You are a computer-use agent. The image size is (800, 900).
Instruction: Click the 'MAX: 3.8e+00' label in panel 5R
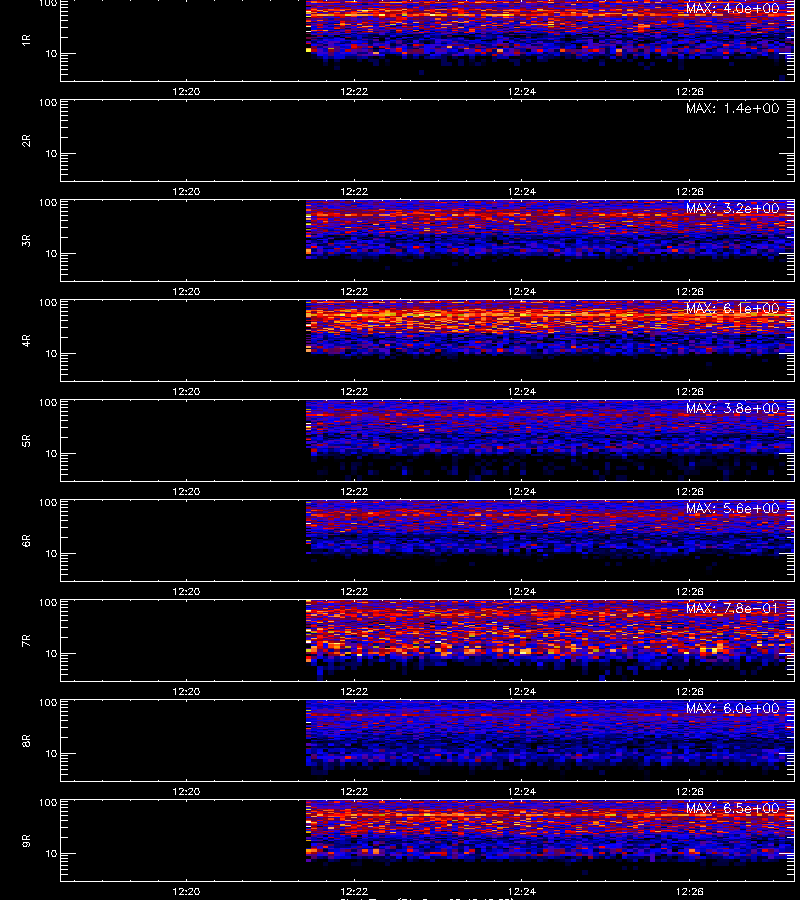pos(732,408)
